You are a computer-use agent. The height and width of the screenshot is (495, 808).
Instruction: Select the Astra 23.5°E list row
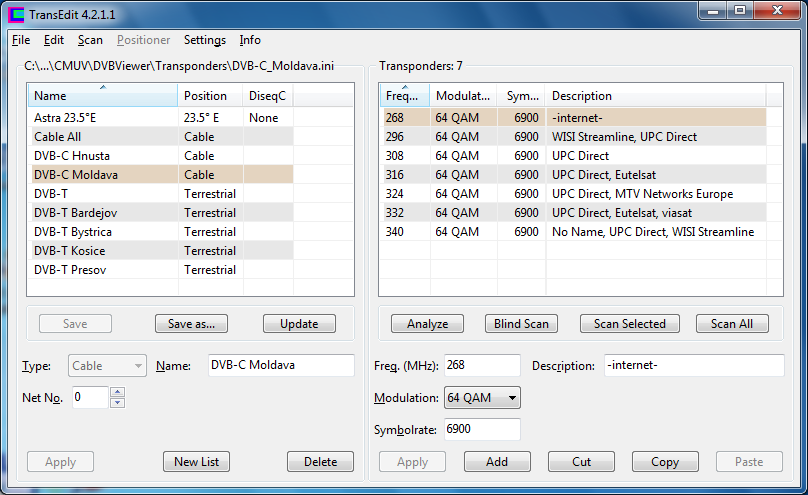(162, 117)
